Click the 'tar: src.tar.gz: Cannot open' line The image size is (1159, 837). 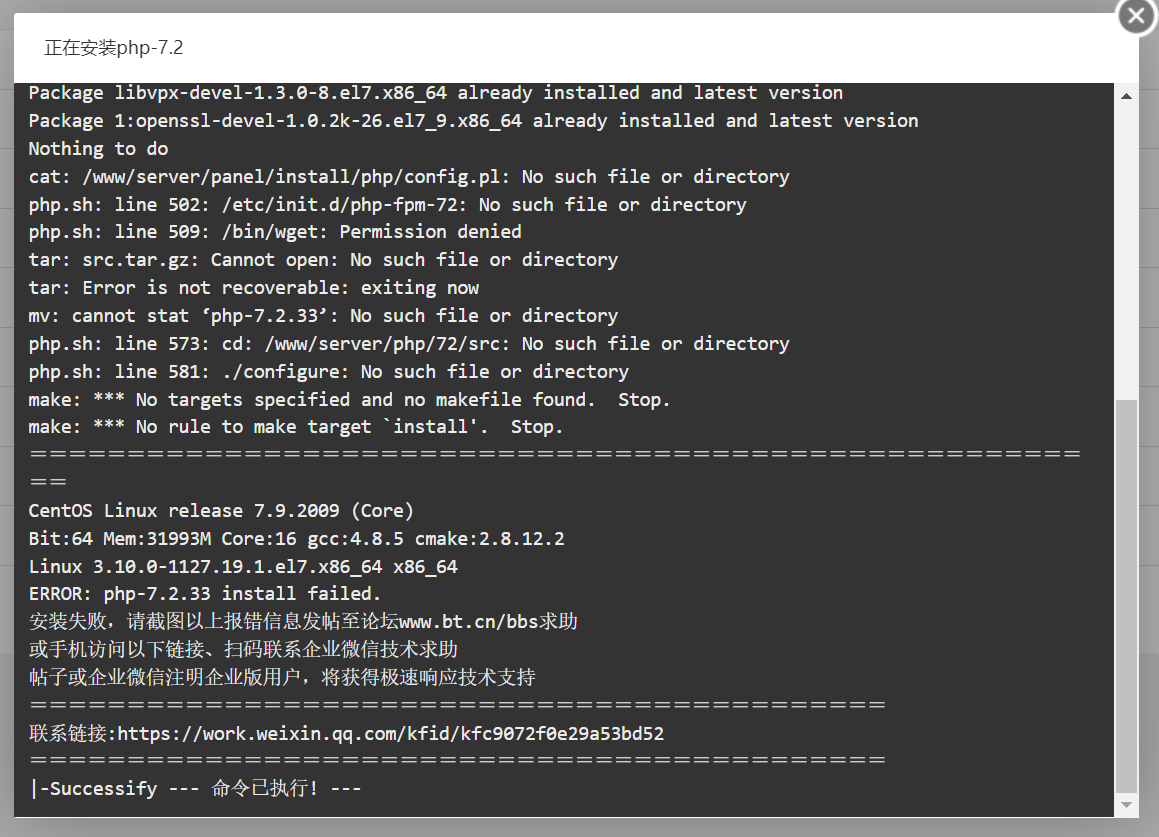coord(323,260)
